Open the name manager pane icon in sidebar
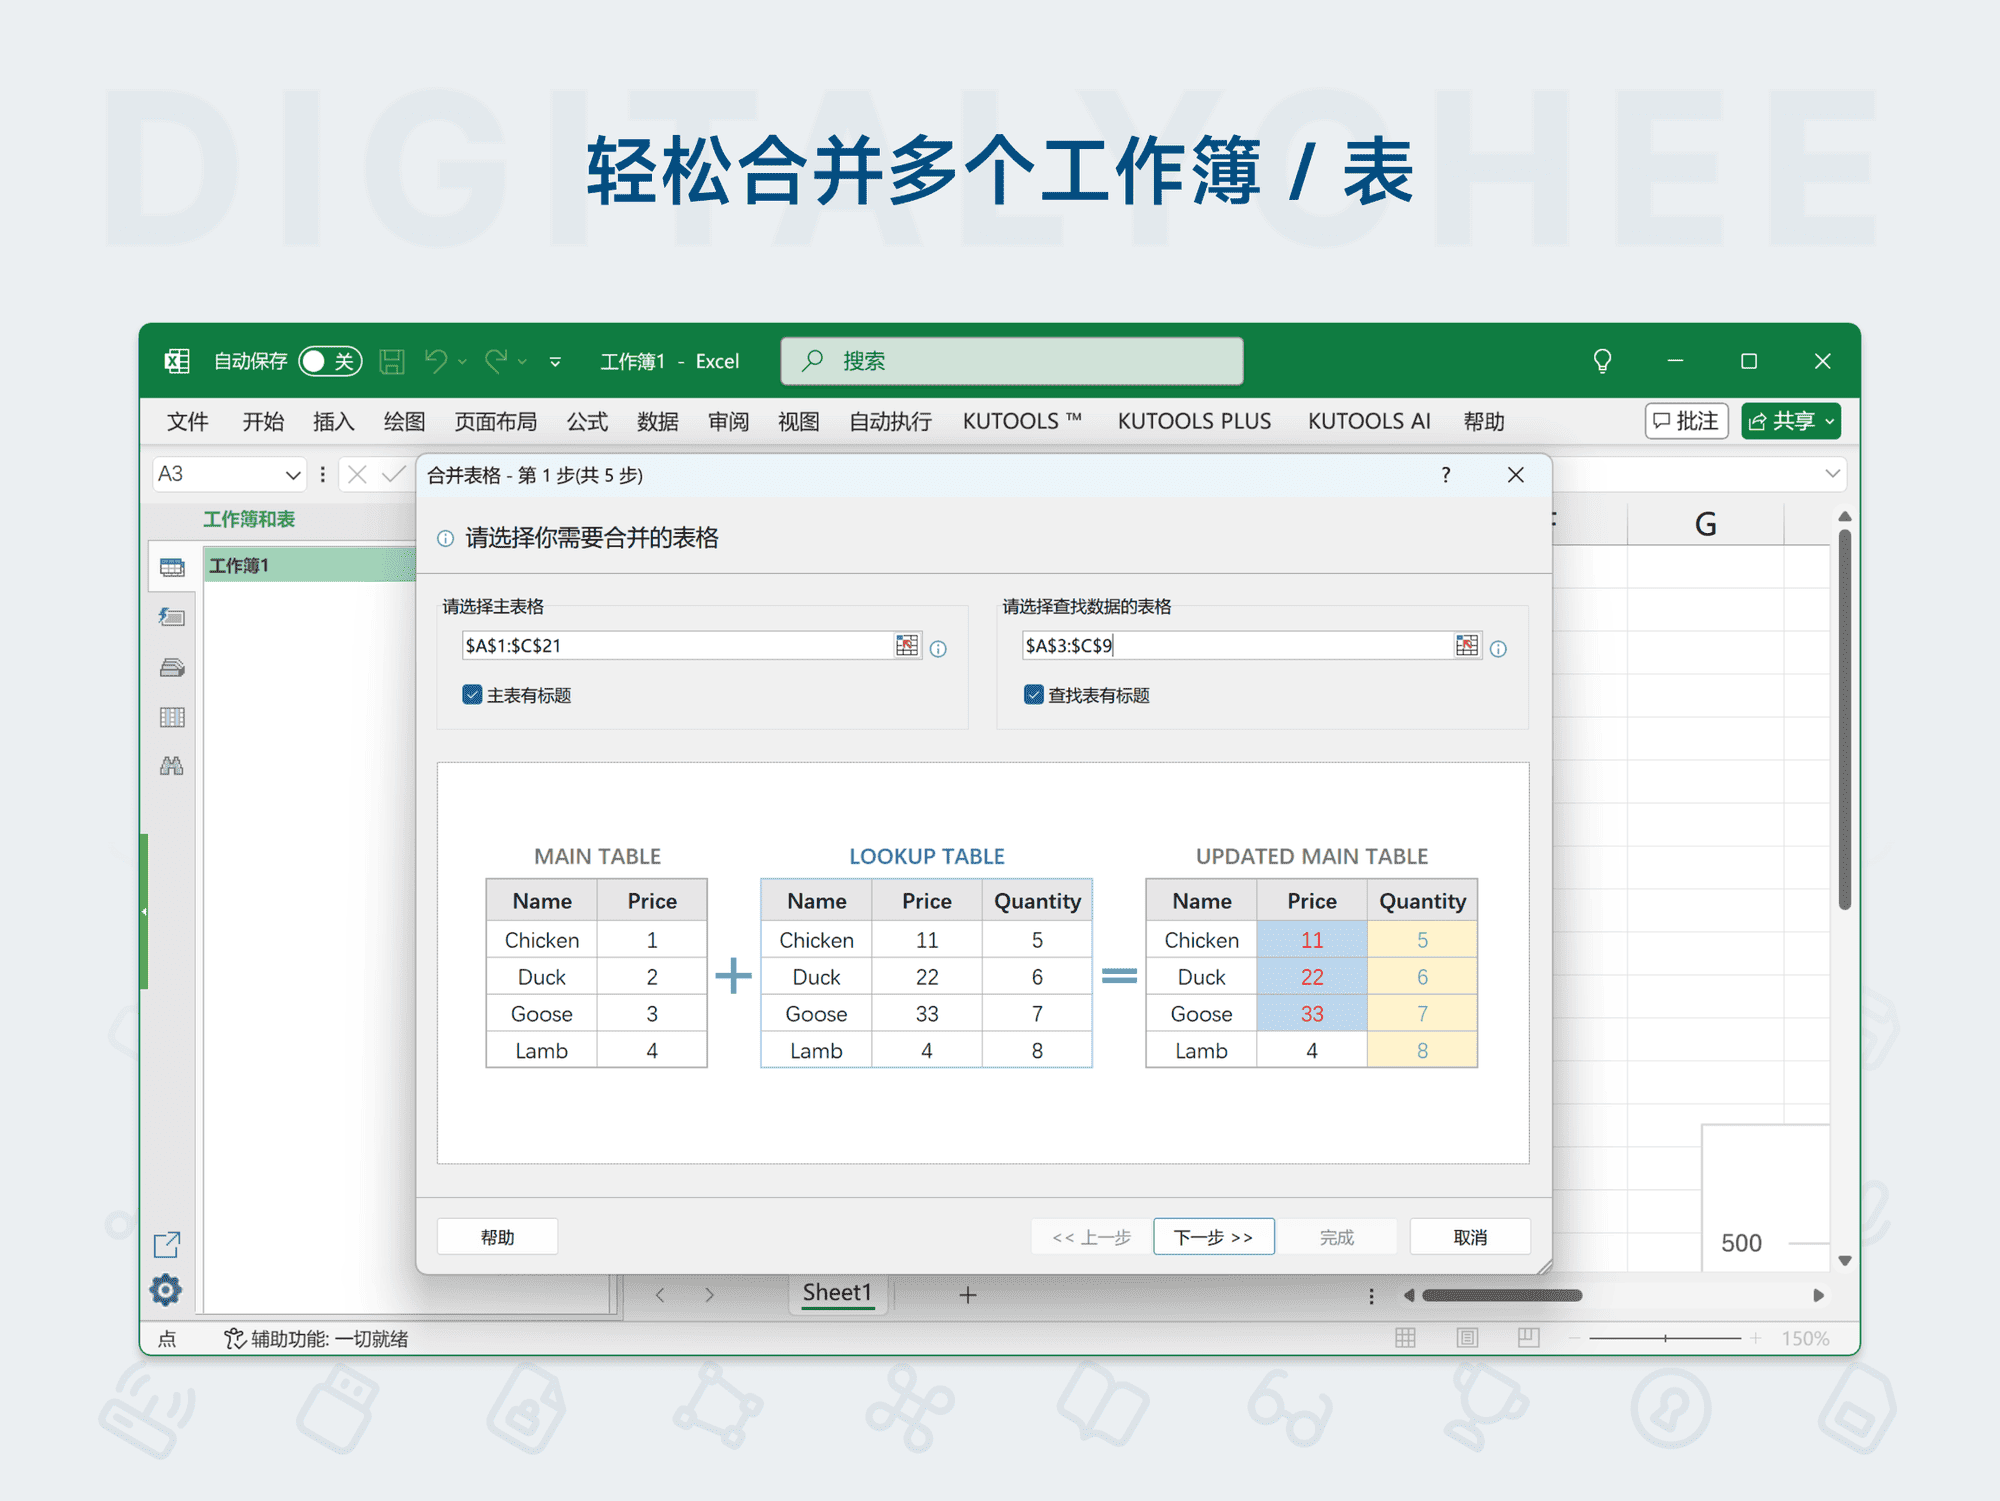Image resolution: width=2000 pixels, height=1501 pixels. pyautogui.click(x=172, y=667)
